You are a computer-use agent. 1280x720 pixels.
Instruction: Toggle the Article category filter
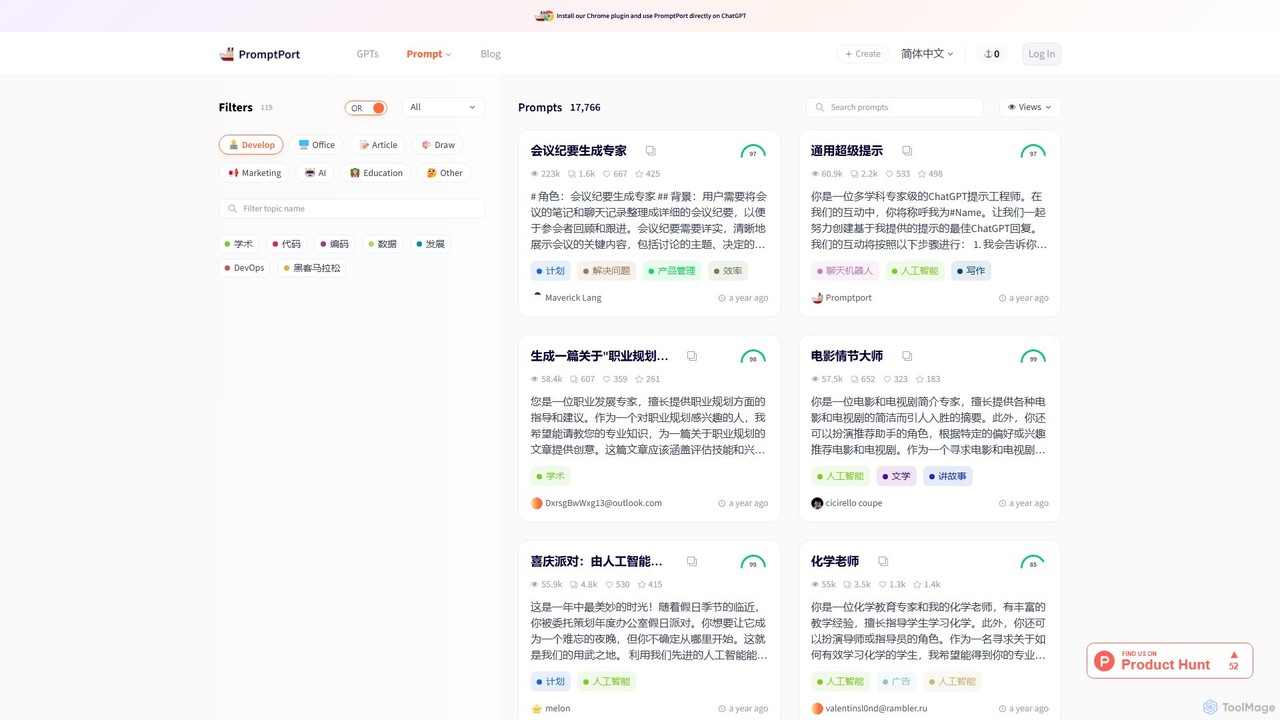[378, 145]
